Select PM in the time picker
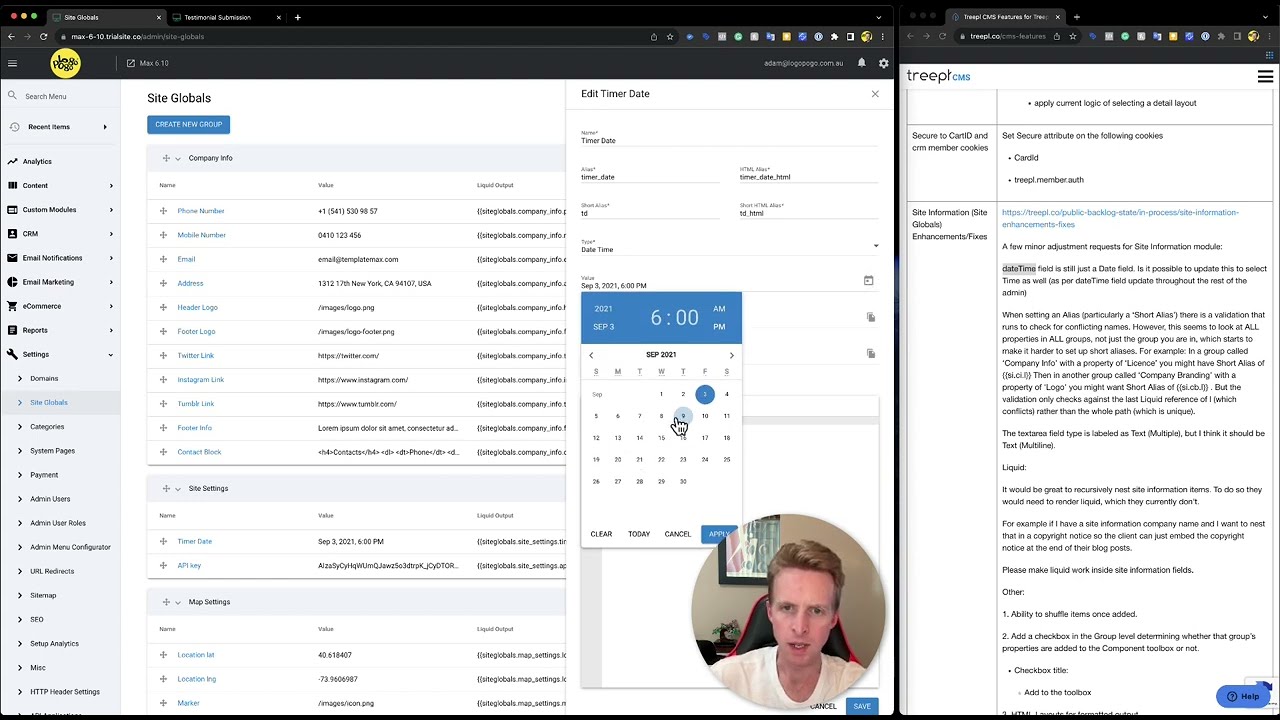 point(719,327)
